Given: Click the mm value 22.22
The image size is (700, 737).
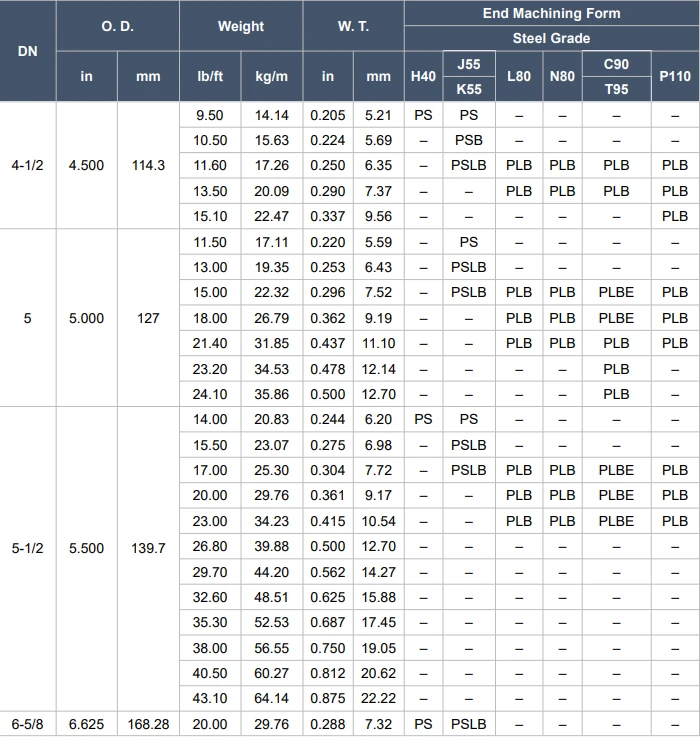Looking at the screenshot, I should [378, 698].
